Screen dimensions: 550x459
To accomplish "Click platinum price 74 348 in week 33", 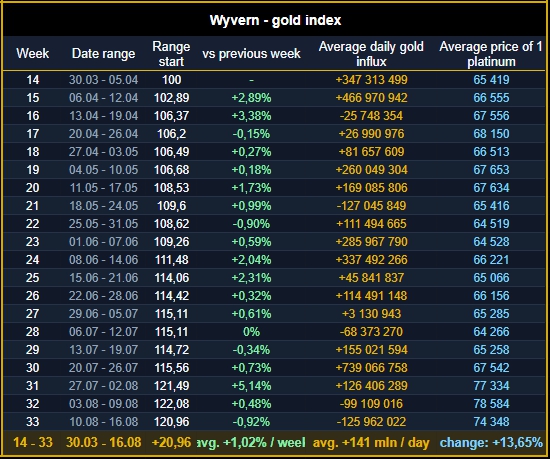I will coord(491,422).
